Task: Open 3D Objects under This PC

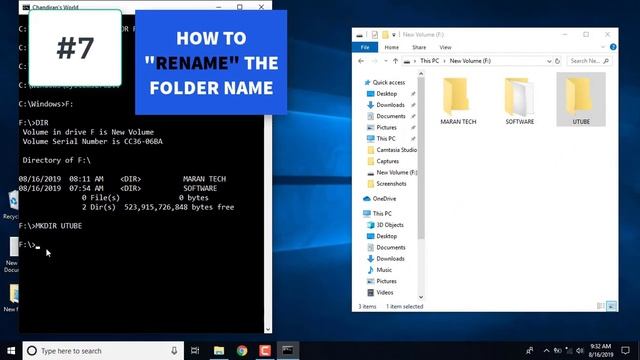Action: click(389, 225)
